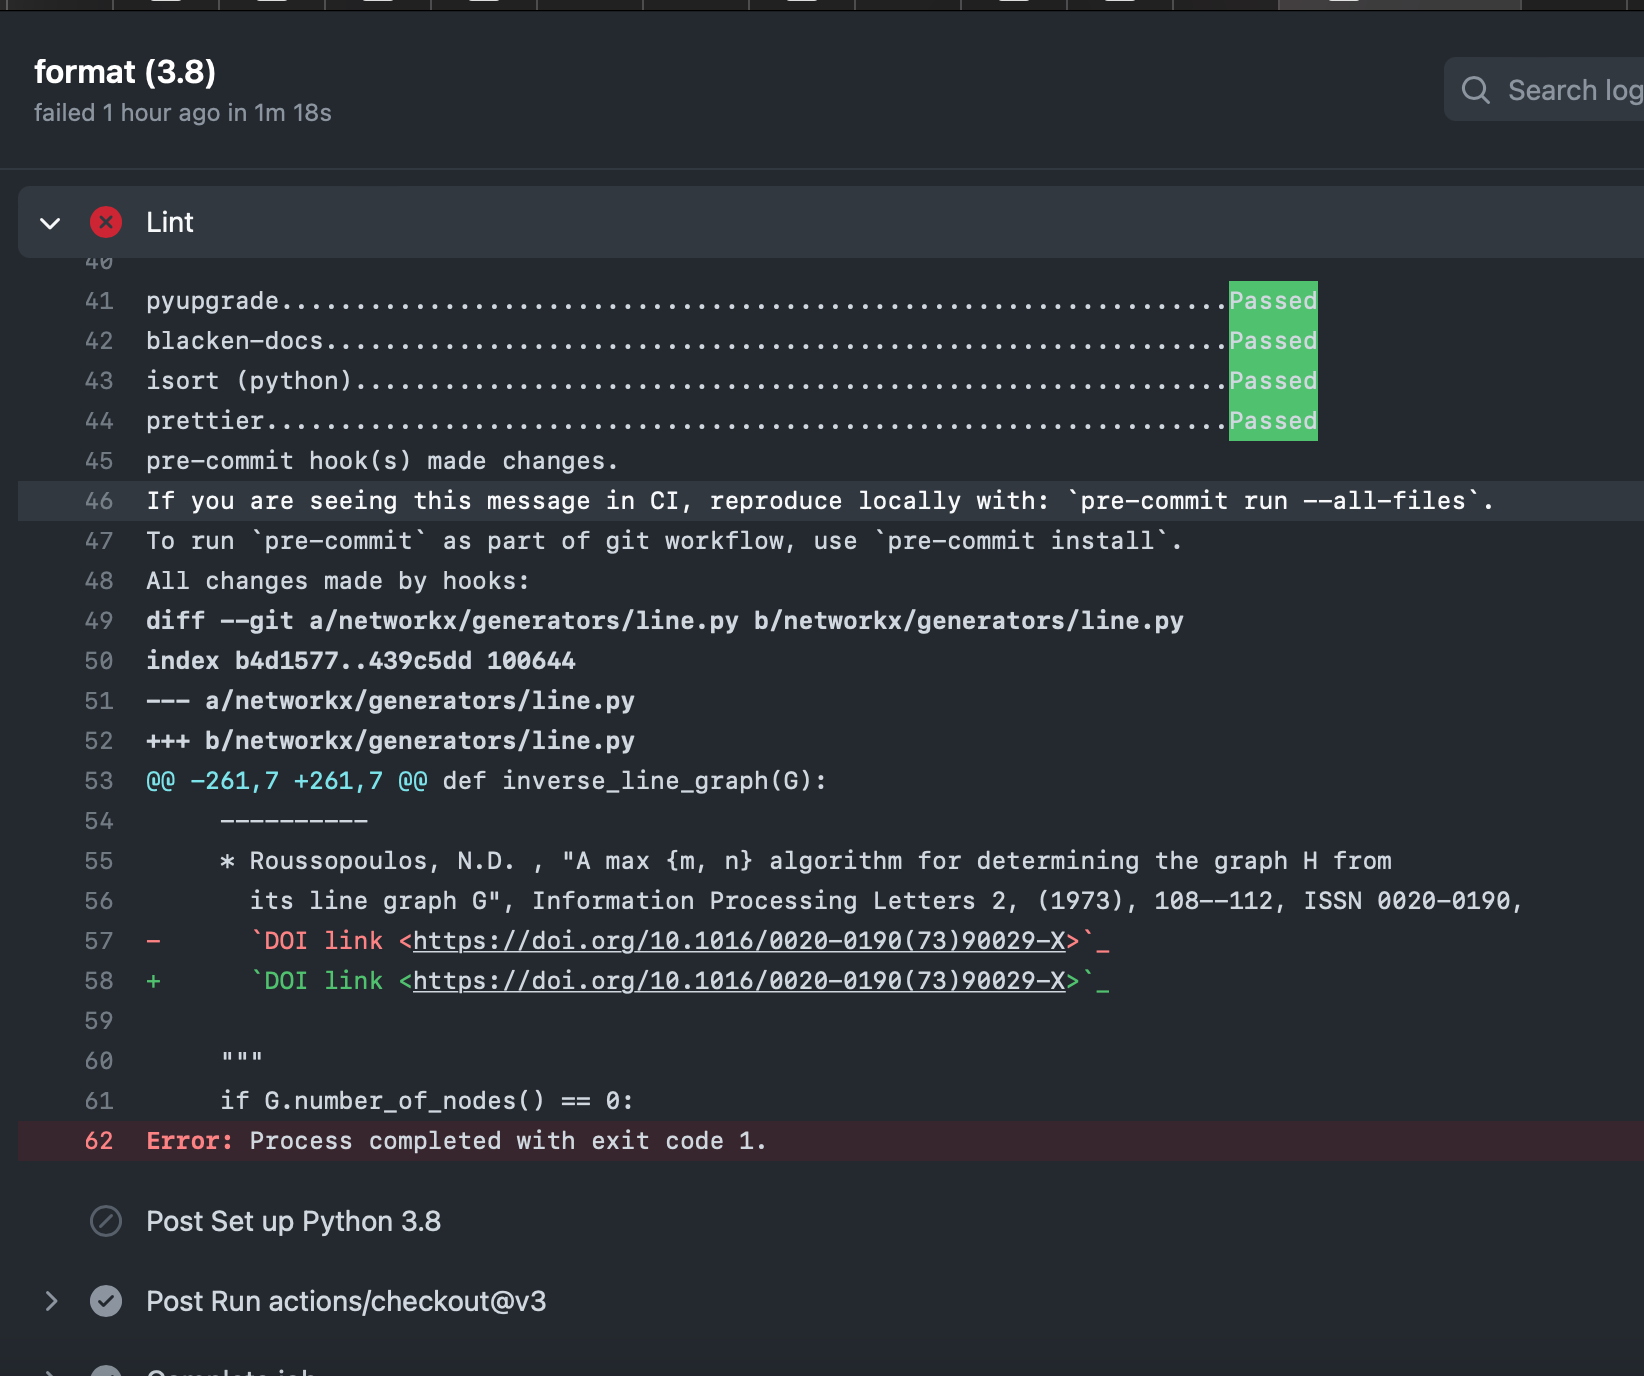Expand the Post Run actions/checkout@v3 step
Viewport: 1644px width, 1376px height.
click(x=51, y=1301)
